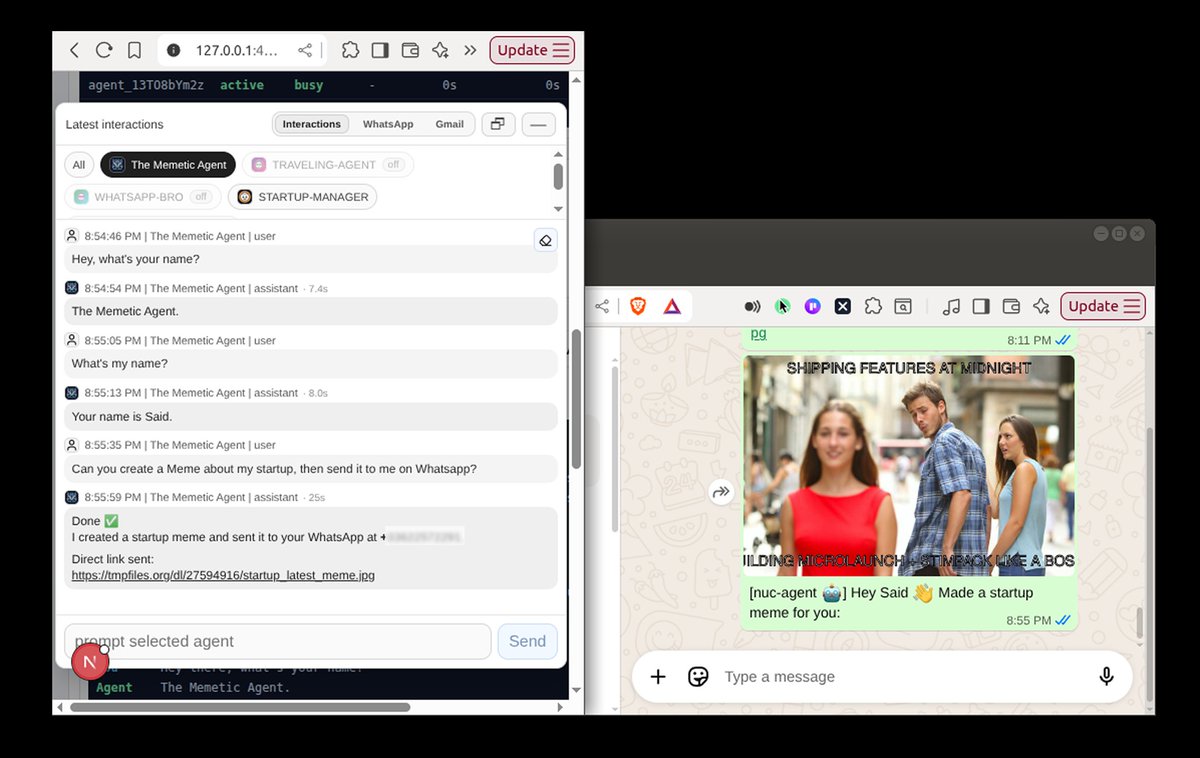
Task: Toggle the WHATSAPP-BRO off chip
Action: click(143, 197)
